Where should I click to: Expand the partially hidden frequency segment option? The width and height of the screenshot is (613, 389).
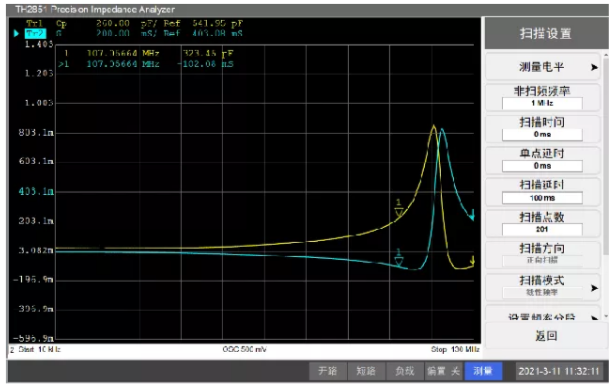[543, 315]
